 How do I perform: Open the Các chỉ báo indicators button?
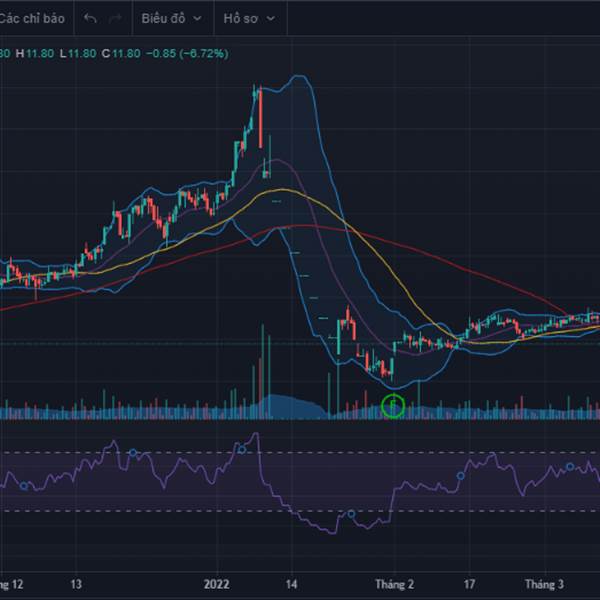pos(32,18)
